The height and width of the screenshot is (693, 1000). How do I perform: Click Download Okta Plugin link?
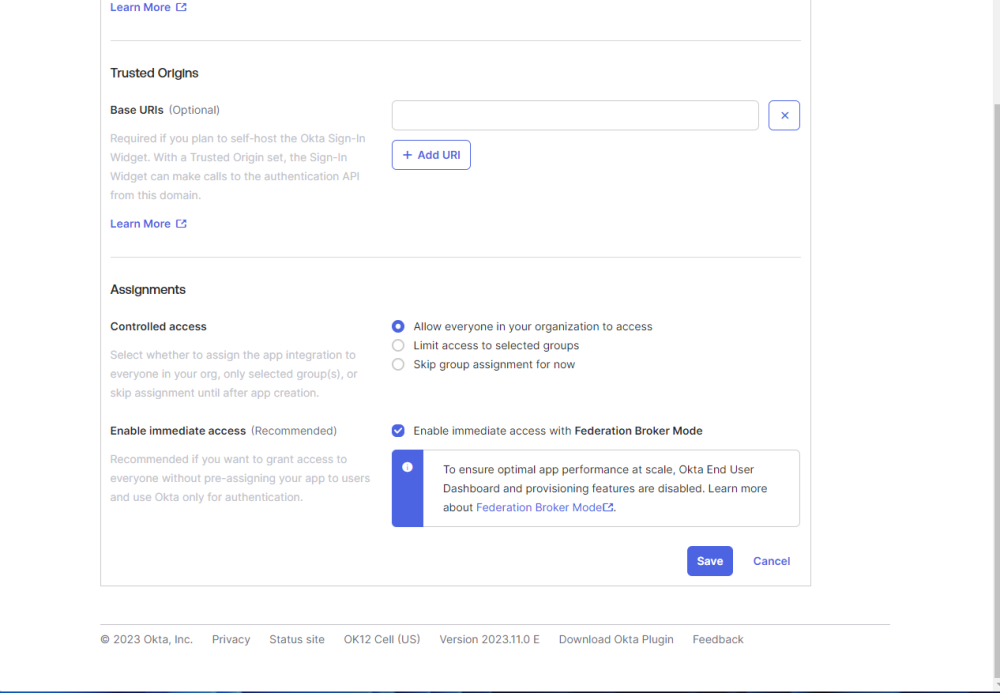(616, 640)
